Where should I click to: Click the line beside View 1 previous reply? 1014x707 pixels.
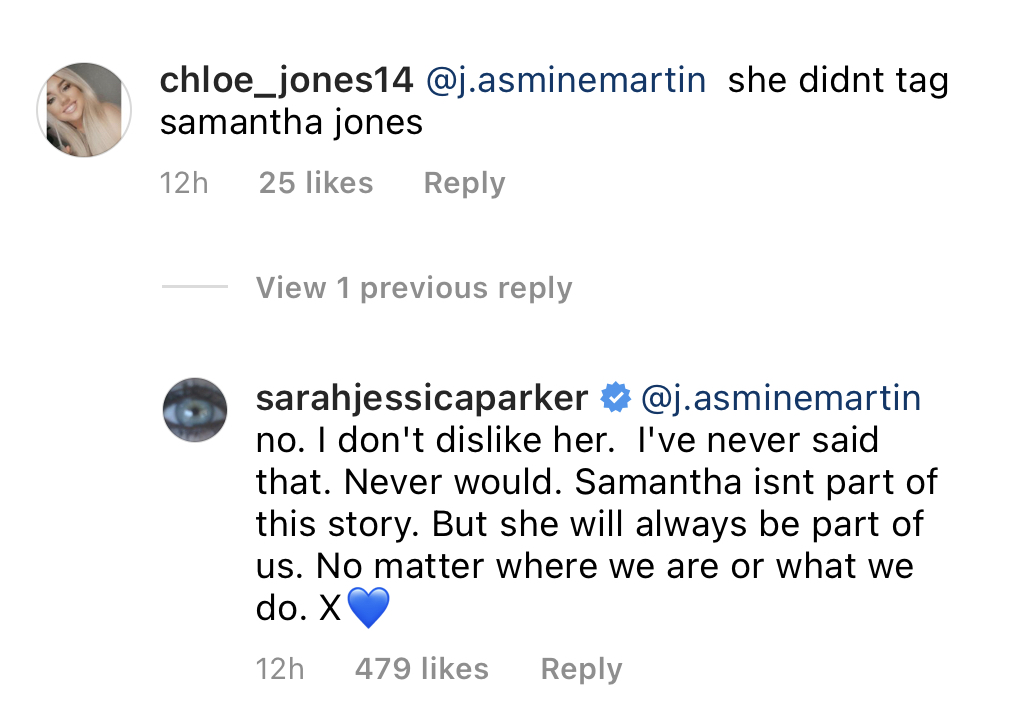click(x=195, y=288)
